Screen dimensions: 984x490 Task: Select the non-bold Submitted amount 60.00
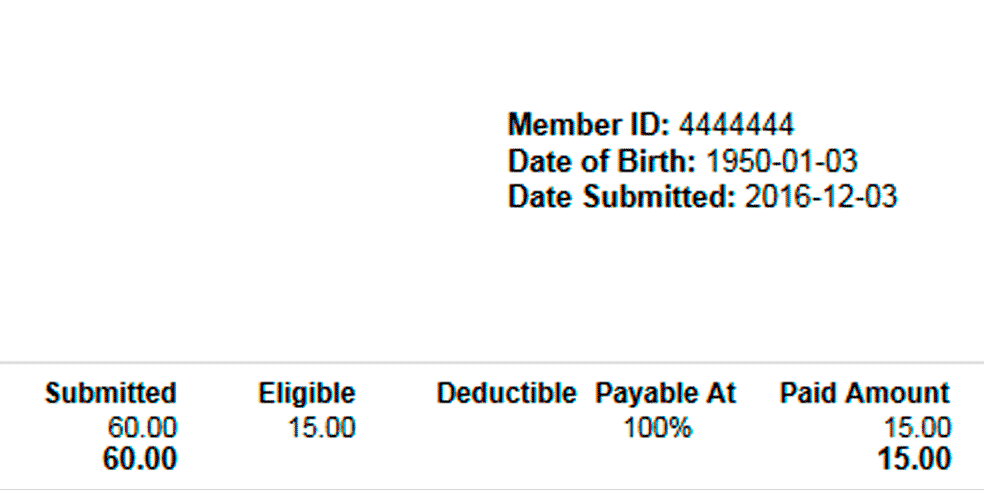[142, 428]
